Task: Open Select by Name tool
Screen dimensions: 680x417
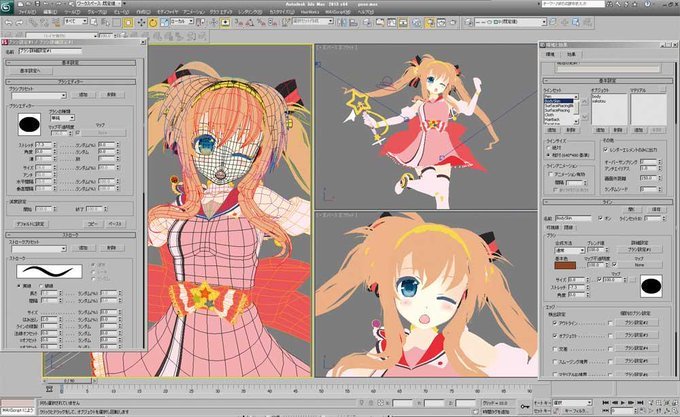Action: 105,22
